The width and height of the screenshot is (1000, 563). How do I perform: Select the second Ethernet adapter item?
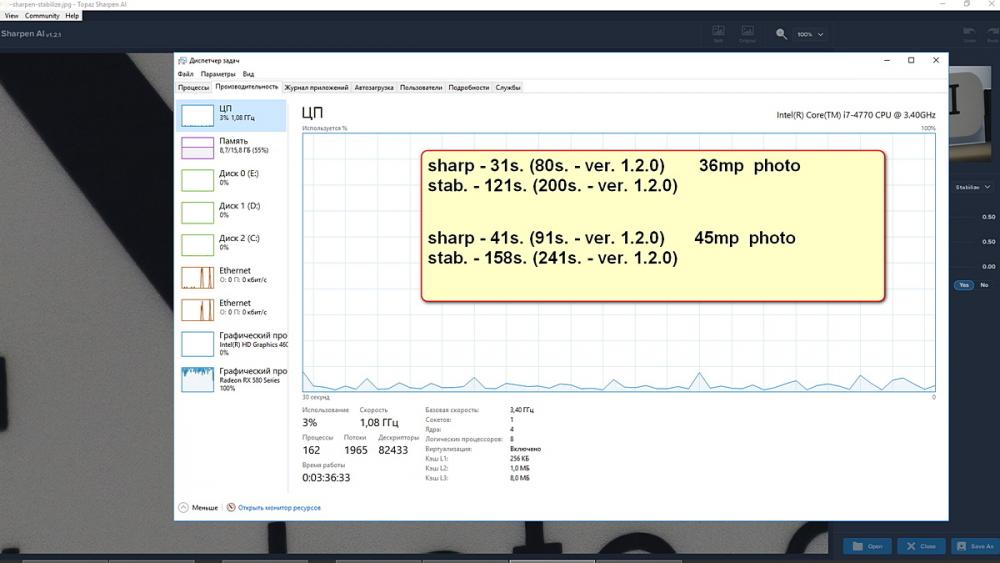(x=232, y=310)
